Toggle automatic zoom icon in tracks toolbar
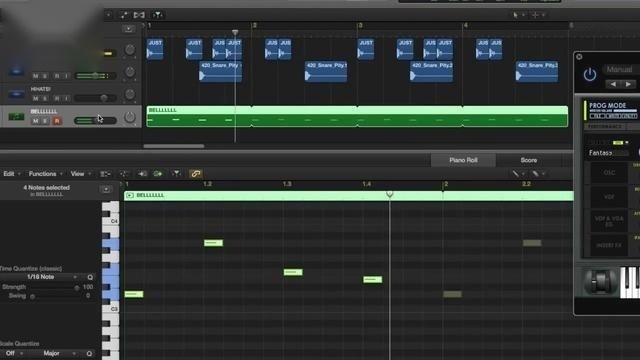This screenshot has width=640, height=360. tap(124, 15)
